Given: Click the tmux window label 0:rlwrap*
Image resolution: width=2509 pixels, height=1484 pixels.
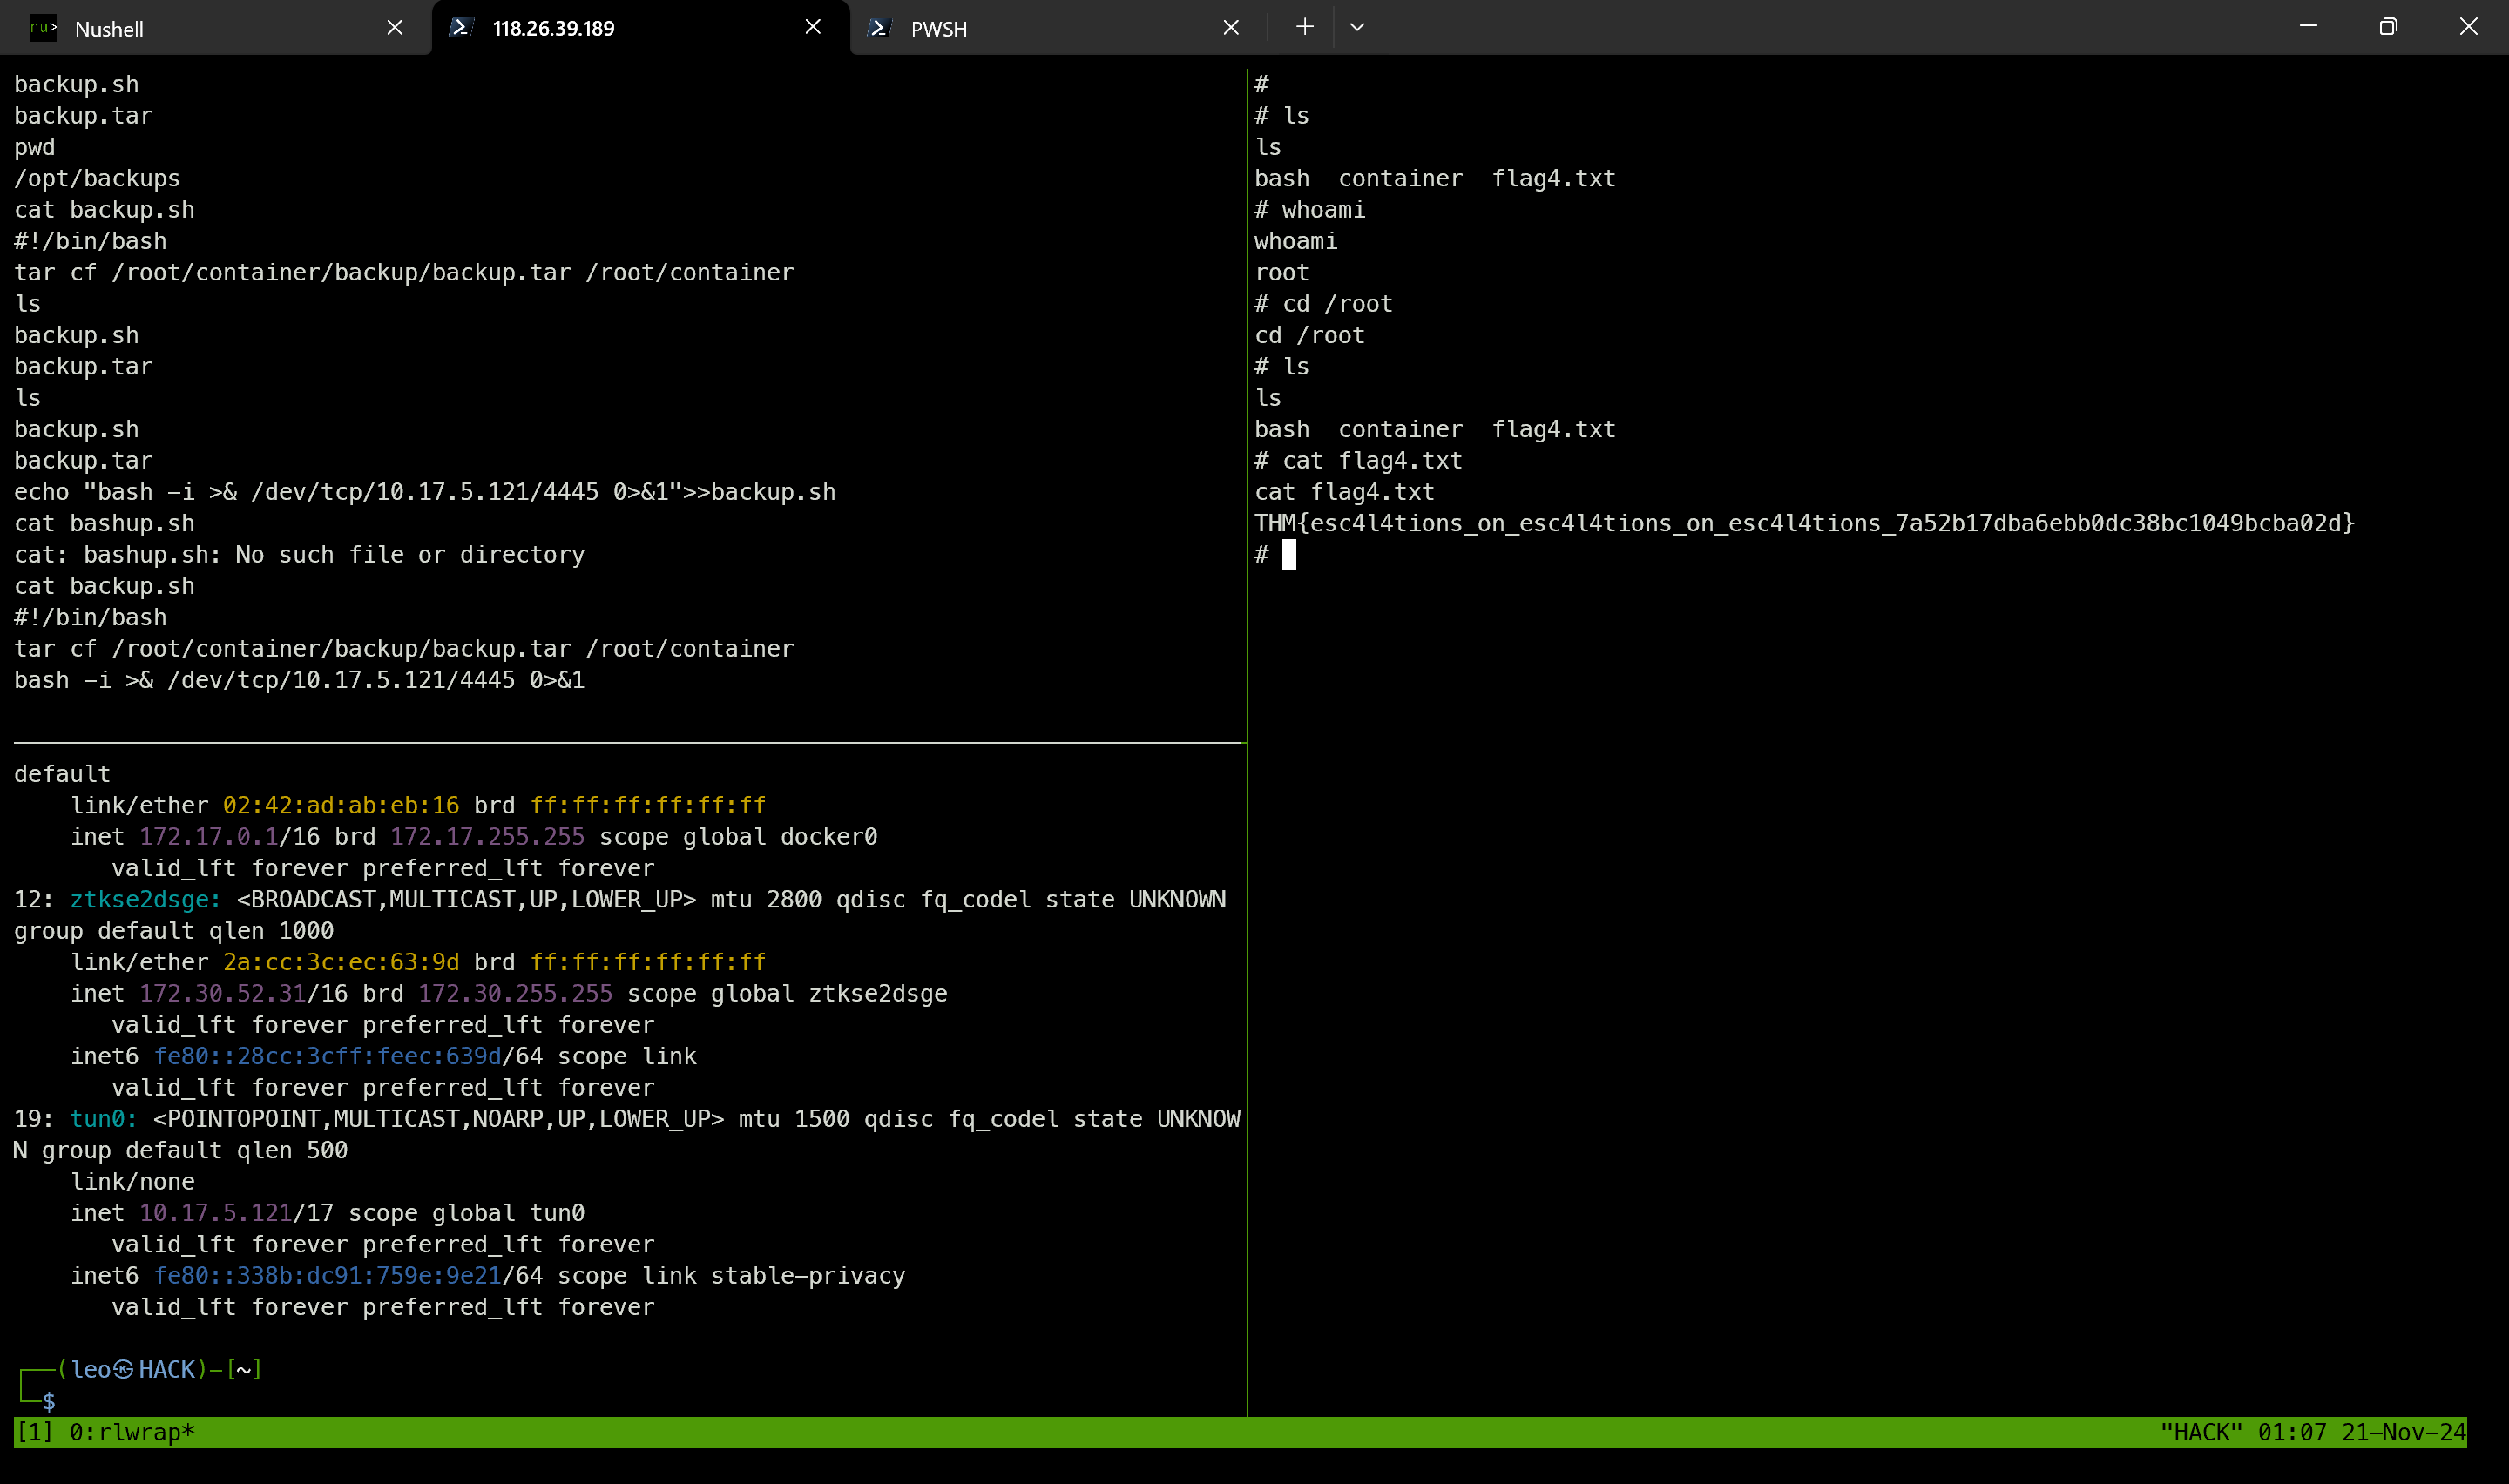Looking at the screenshot, I should [131, 1432].
